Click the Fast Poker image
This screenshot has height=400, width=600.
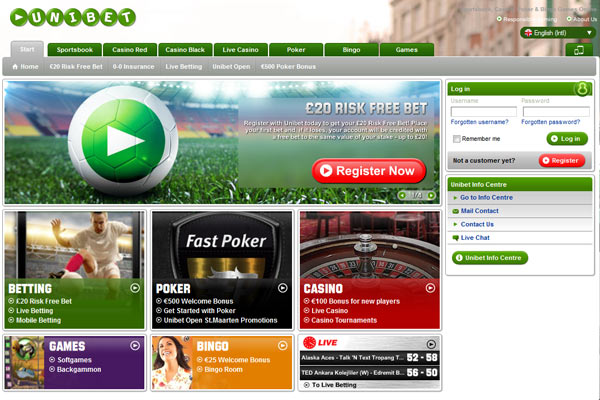point(222,245)
